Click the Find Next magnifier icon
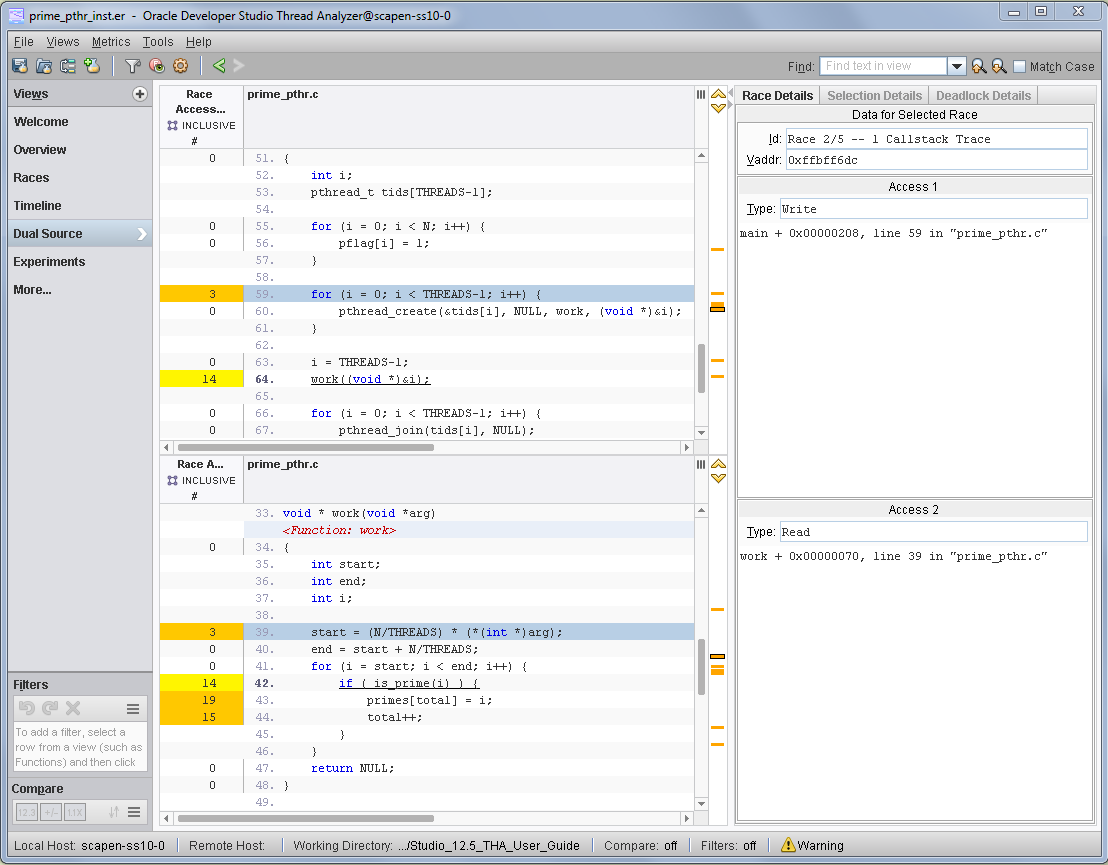 pos(998,66)
